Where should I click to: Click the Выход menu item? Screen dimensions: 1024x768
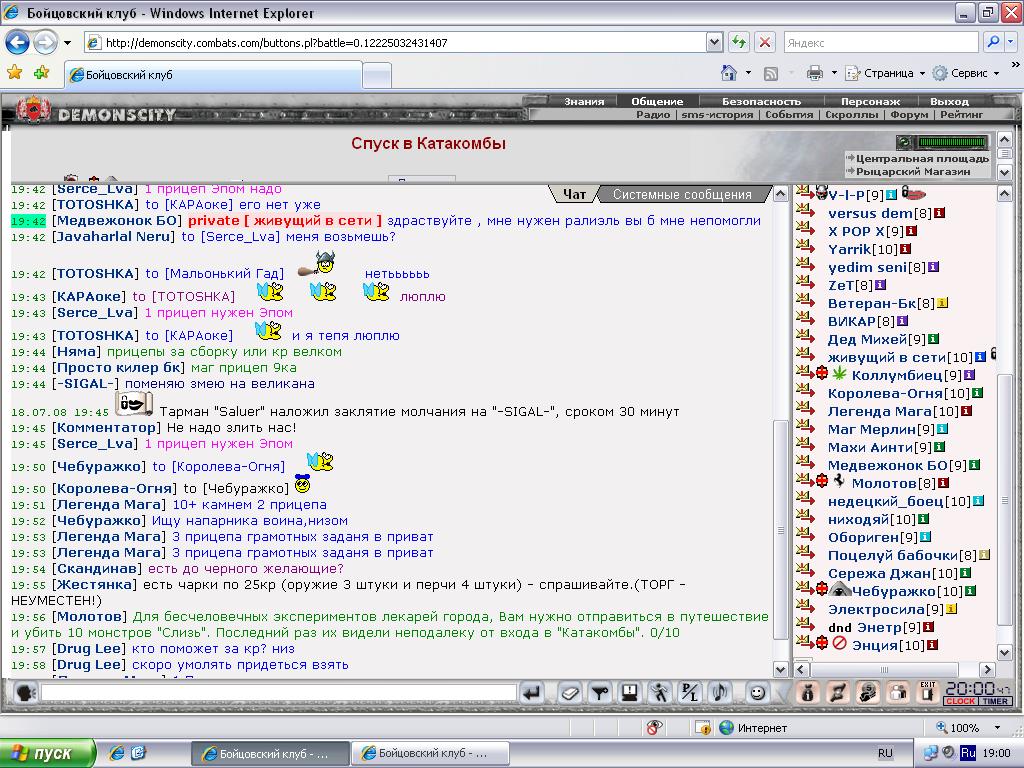coord(949,101)
